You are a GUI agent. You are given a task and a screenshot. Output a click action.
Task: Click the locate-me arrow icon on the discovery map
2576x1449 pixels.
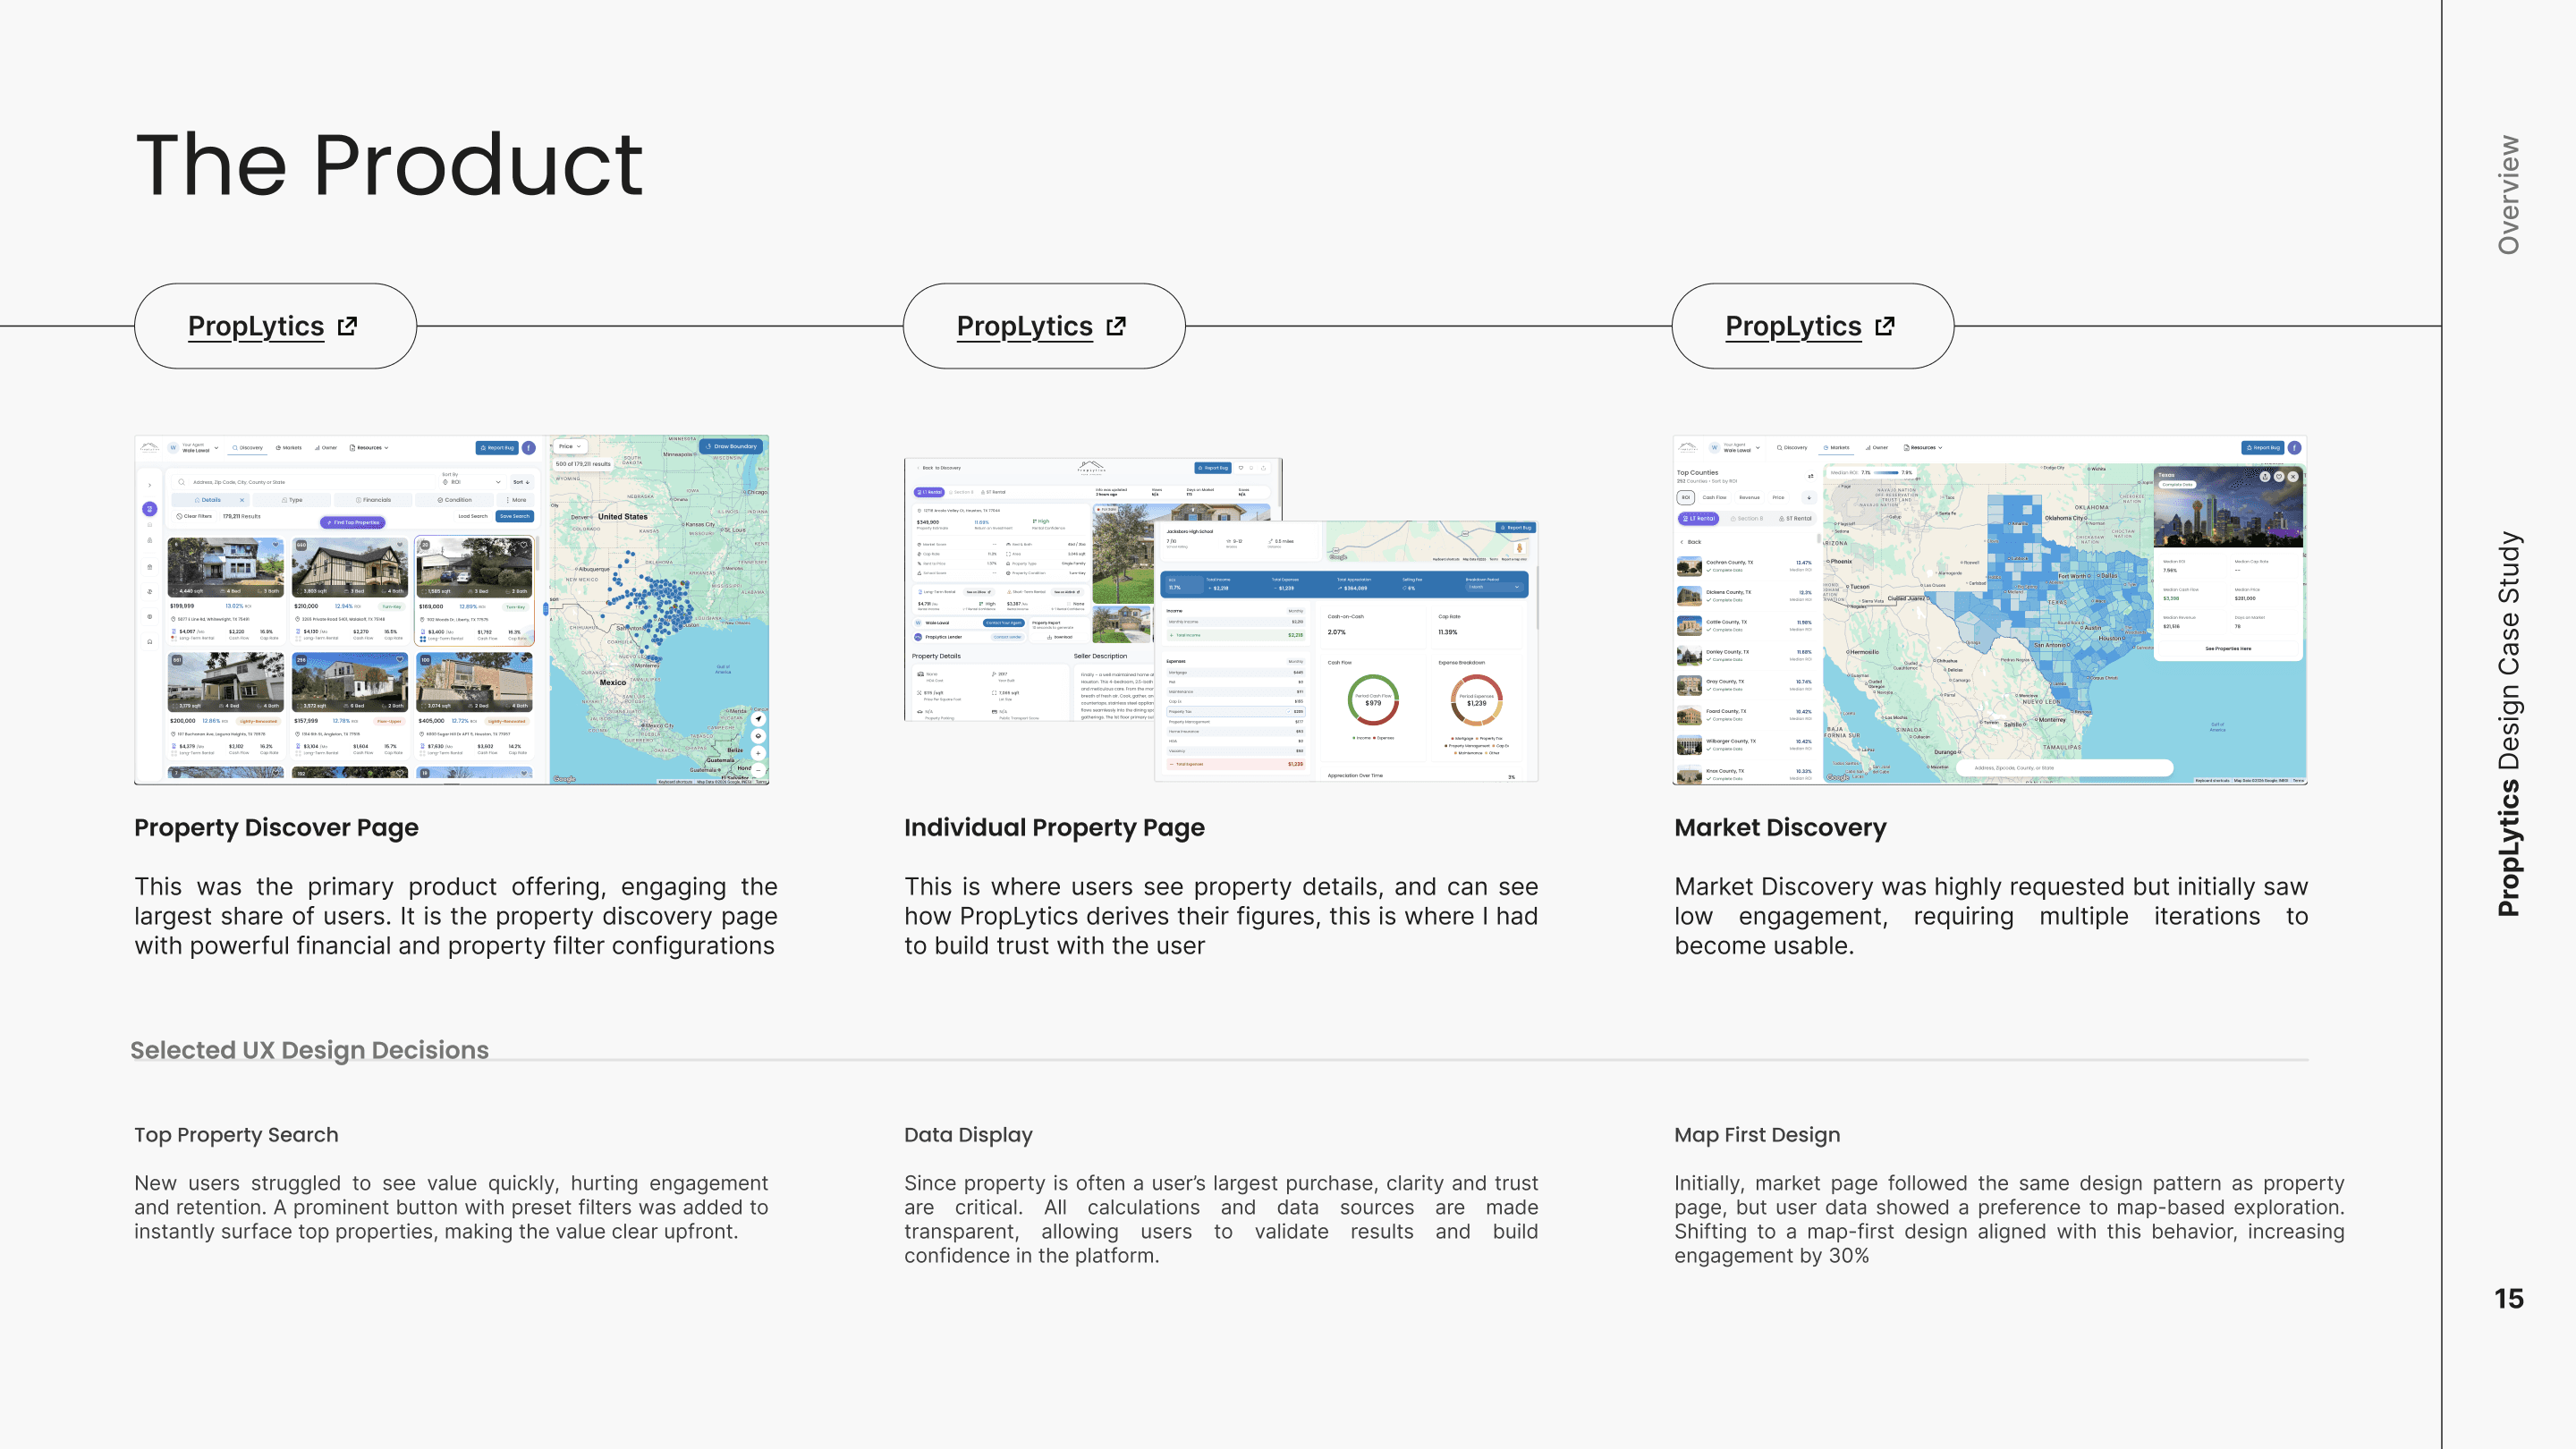tap(759, 719)
